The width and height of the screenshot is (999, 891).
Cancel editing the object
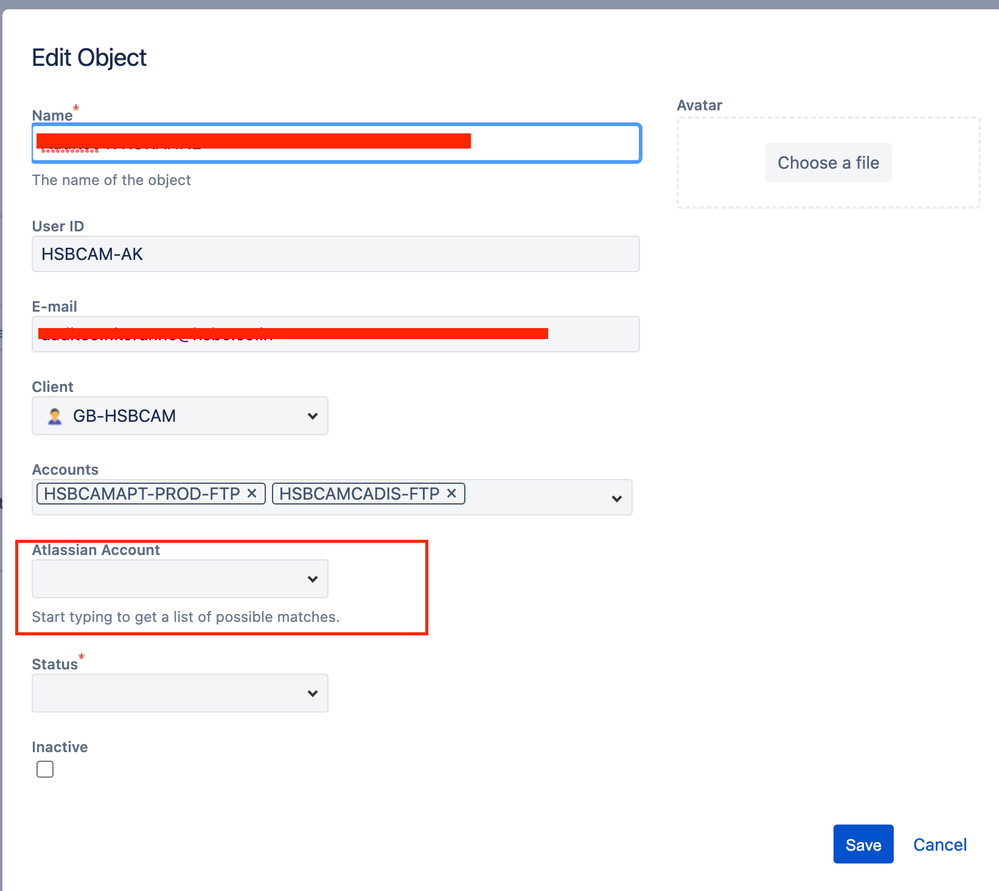940,844
